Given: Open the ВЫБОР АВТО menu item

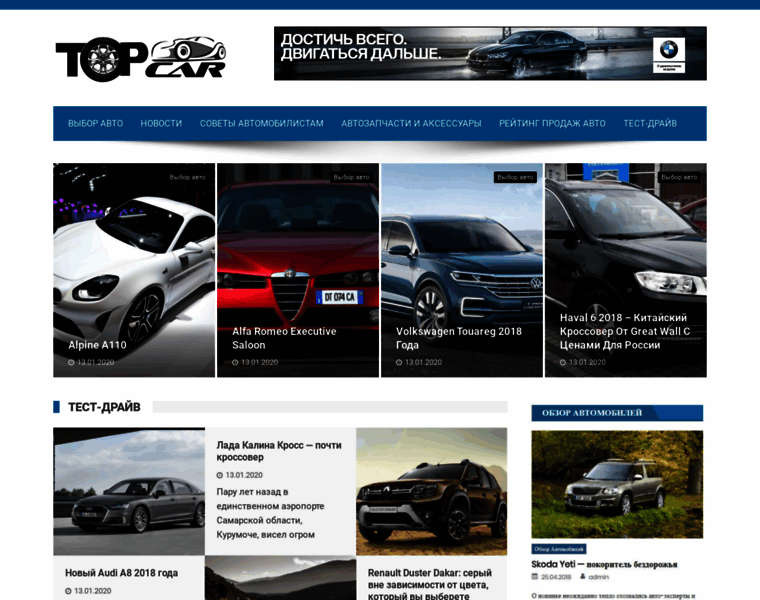Looking at the screenshot, I should [95, 124].
